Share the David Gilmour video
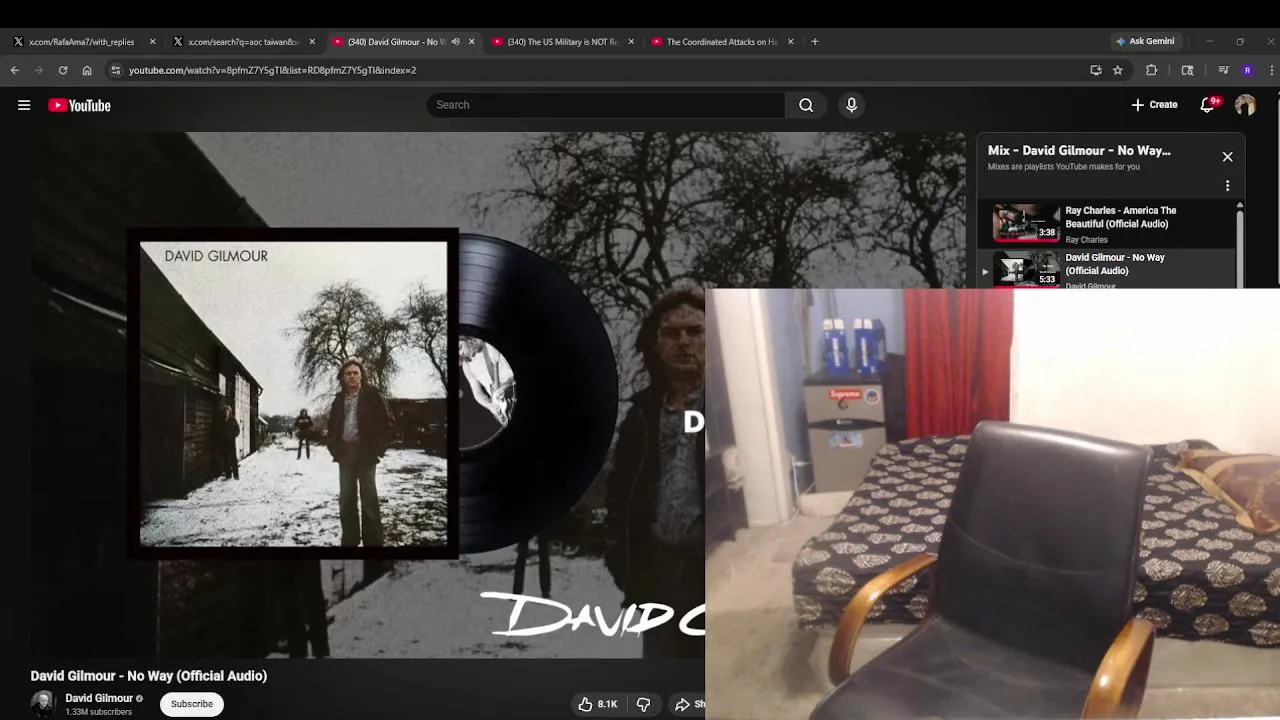 click(688, 704)
